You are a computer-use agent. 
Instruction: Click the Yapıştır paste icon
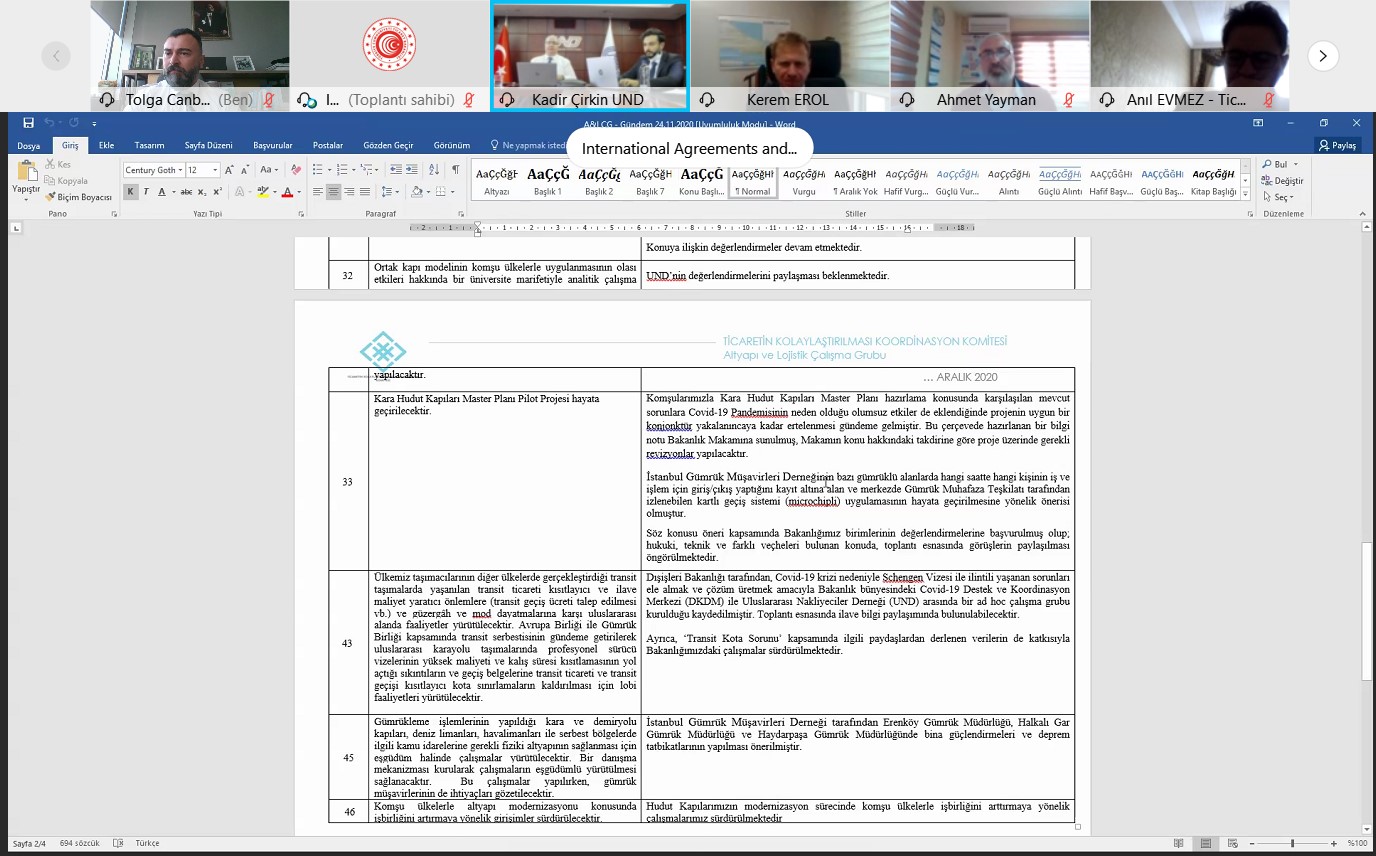25,172
